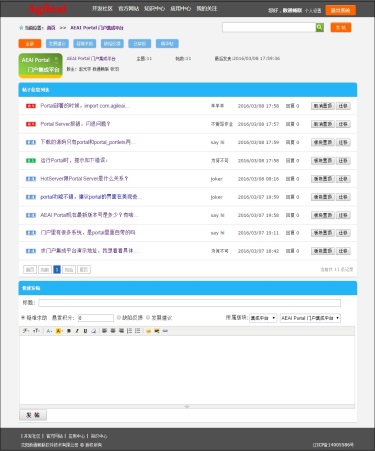Align text left in the editor
The height and width of the screenshot is (451, 375).
tap(104, 331)
